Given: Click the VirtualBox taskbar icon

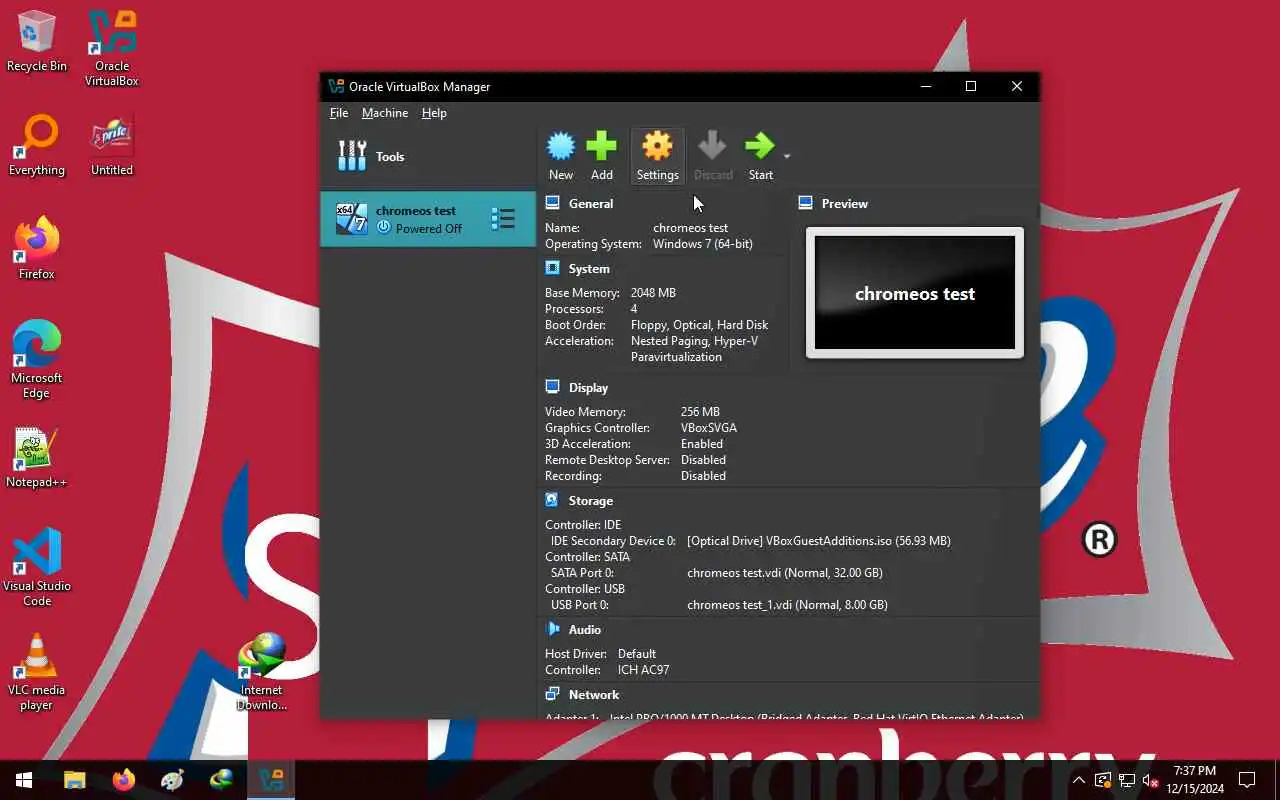Looking at the screenshot, I should pyautogui.click(x=270, y=780).
